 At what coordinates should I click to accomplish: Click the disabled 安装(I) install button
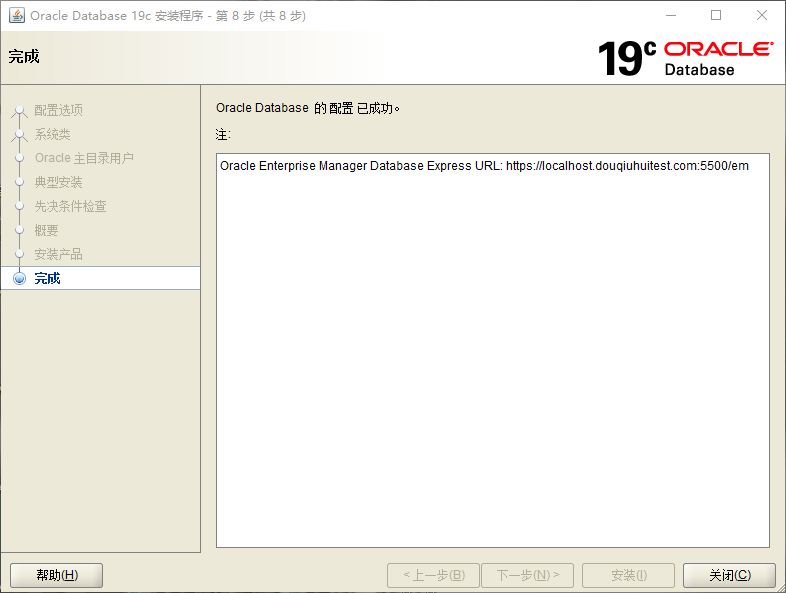(628, 575)
